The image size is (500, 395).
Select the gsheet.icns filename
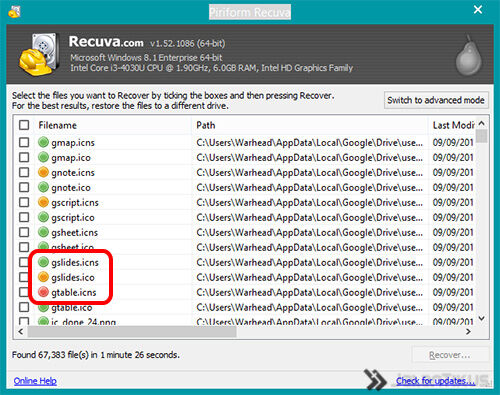pyautogui.click(x=74, y=233)
